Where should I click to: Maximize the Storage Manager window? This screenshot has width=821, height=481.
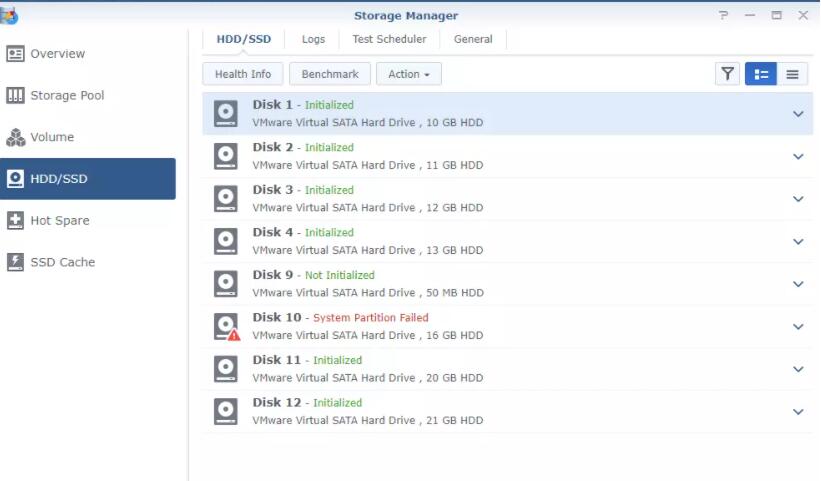coord(776,15)
